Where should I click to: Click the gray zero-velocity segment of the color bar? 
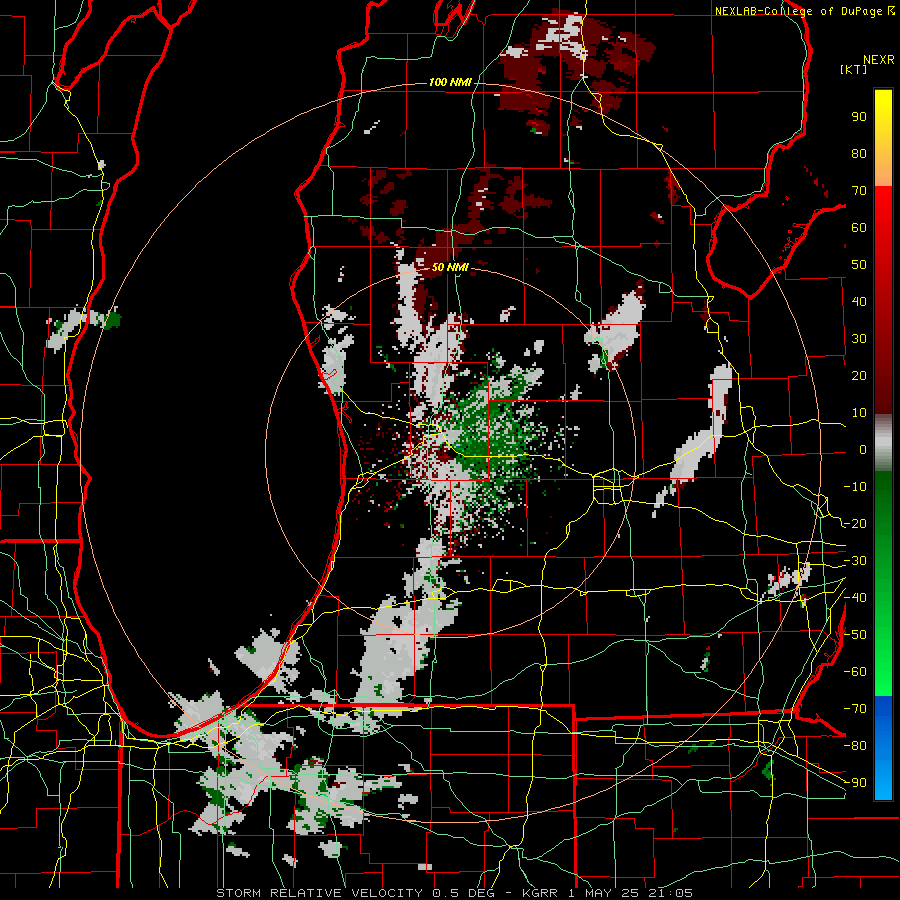coord(883,443)
